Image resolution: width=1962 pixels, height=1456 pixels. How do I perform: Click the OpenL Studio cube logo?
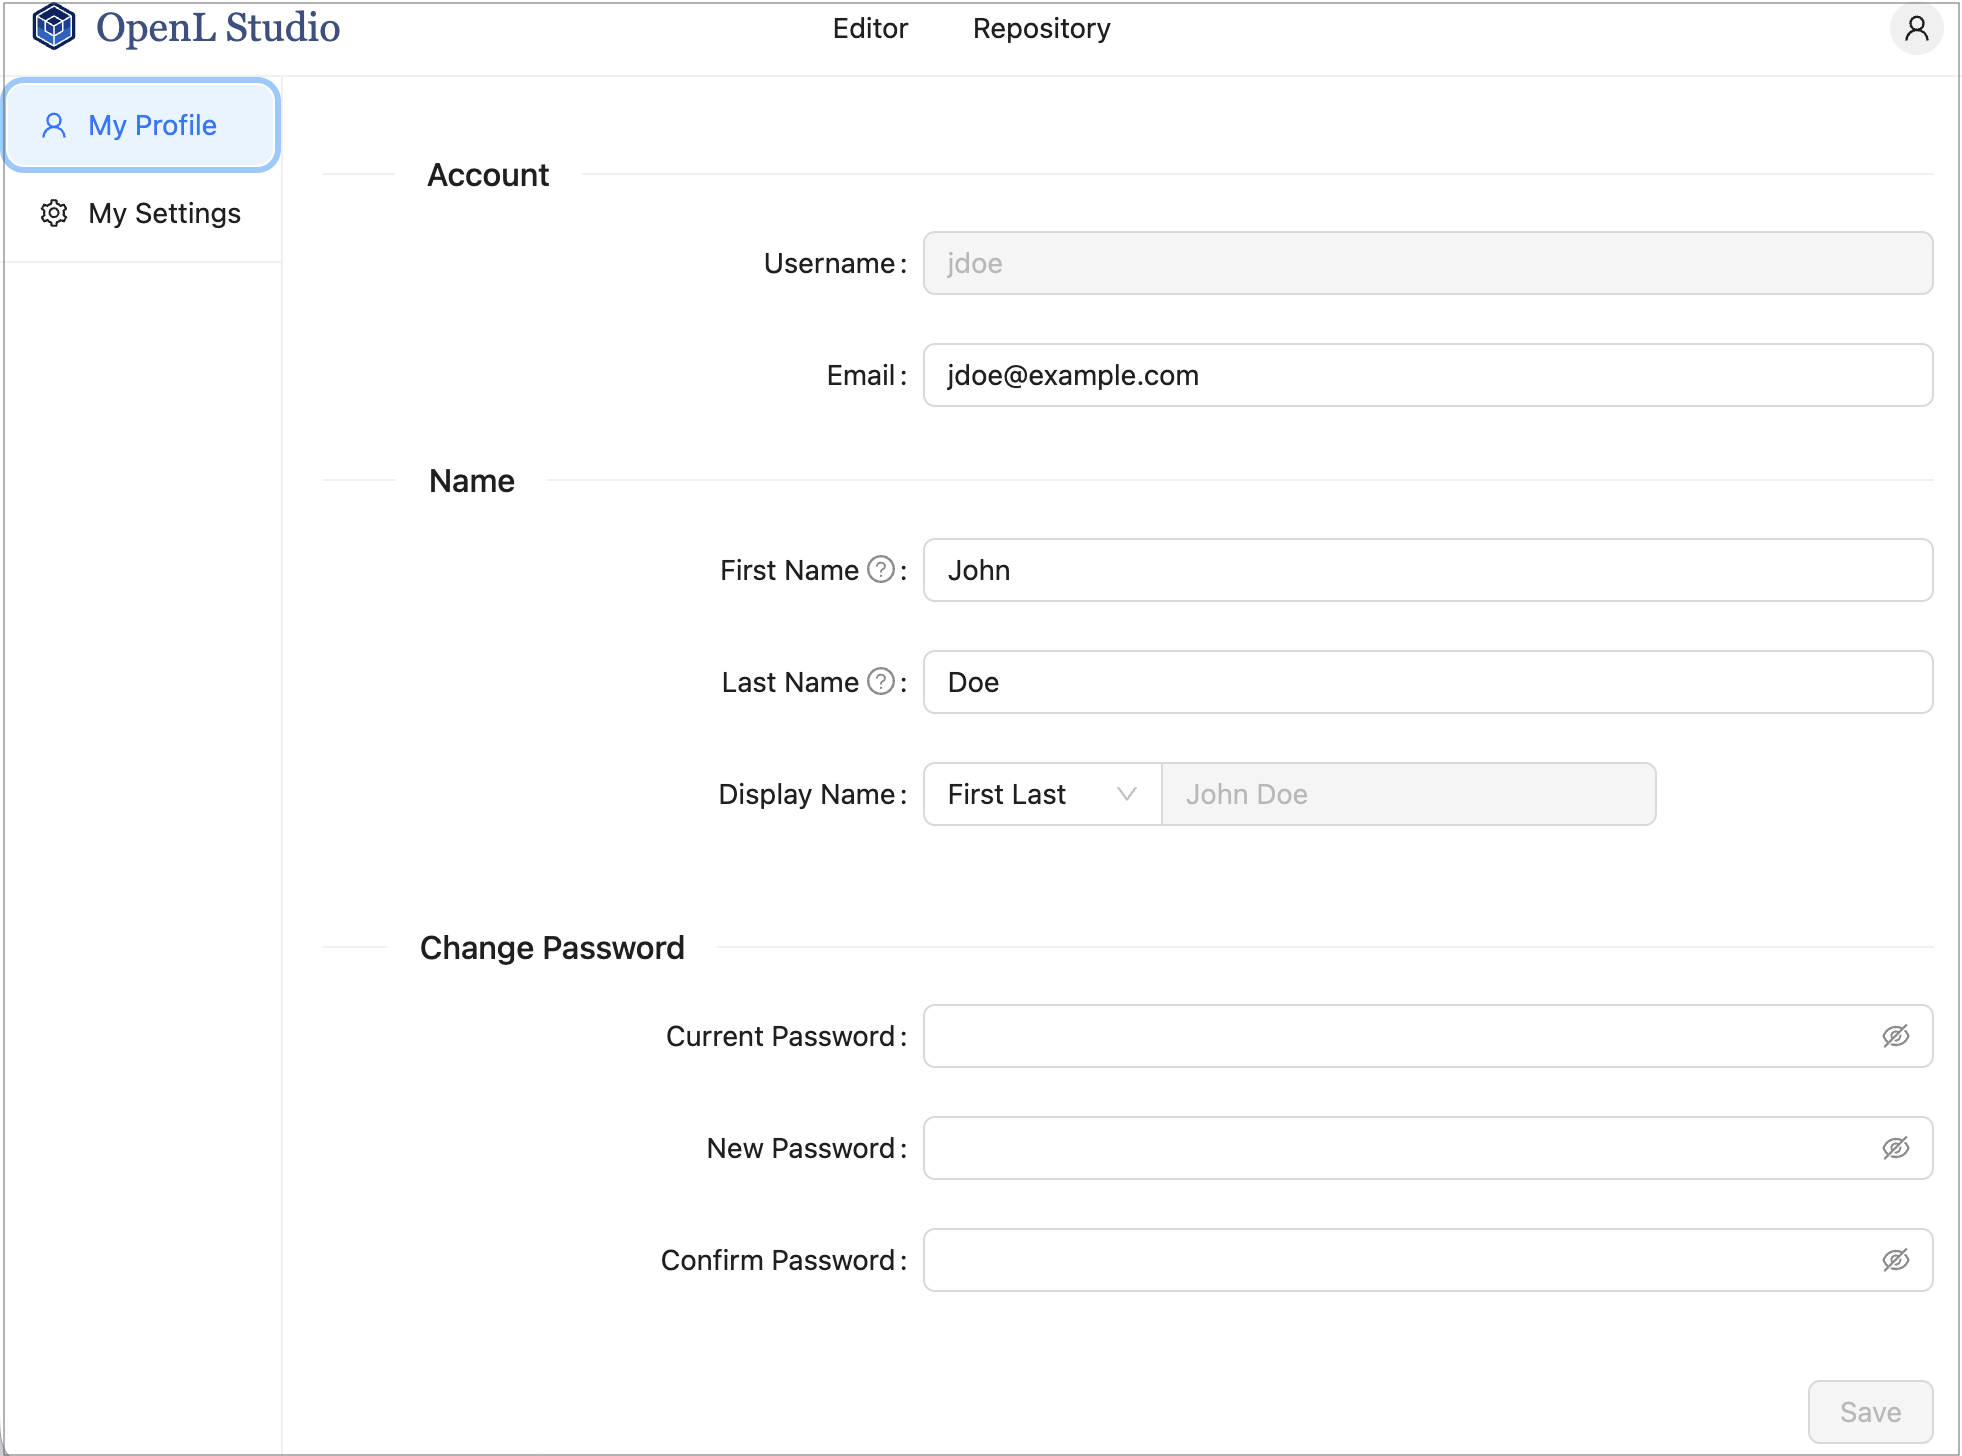(54, 27)
